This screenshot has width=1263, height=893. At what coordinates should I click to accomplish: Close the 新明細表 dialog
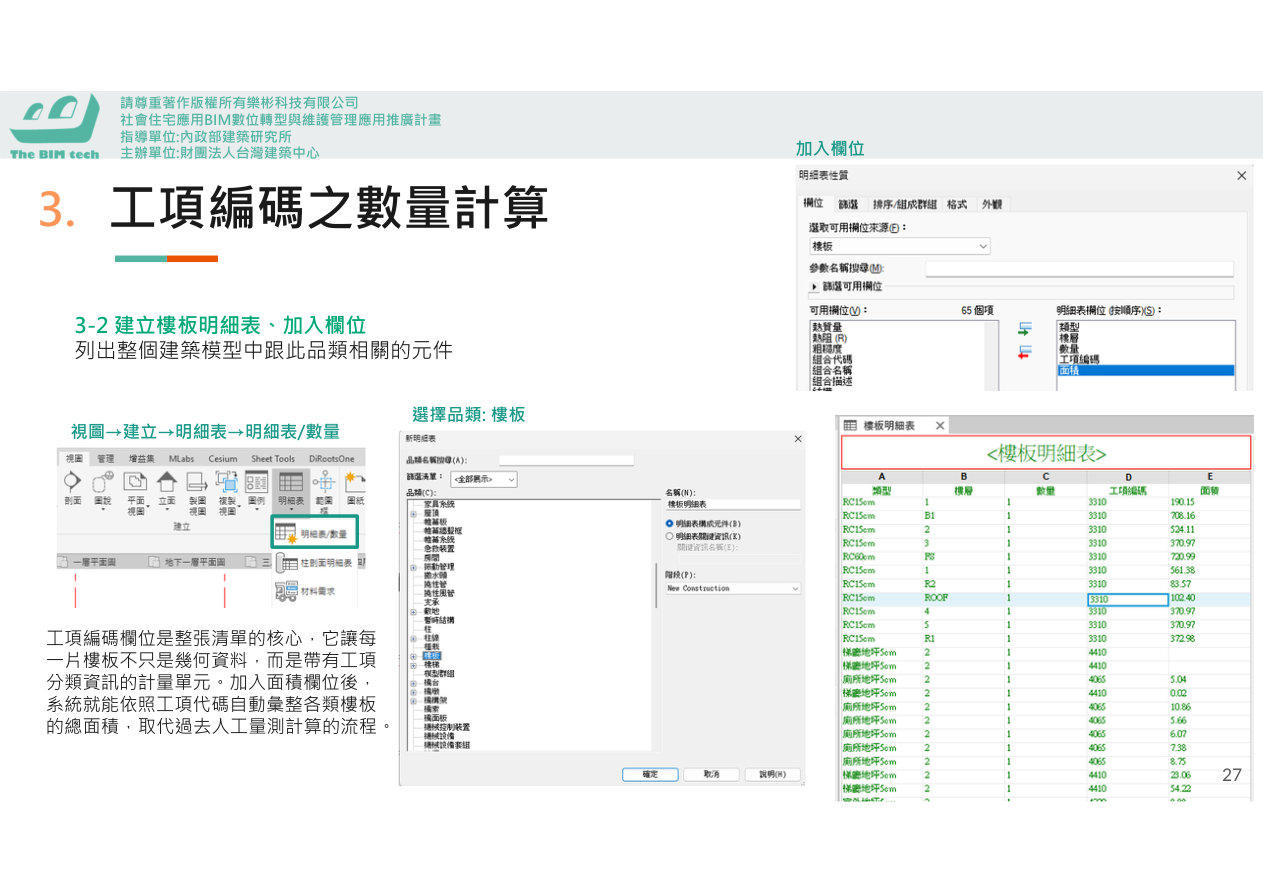797,439
